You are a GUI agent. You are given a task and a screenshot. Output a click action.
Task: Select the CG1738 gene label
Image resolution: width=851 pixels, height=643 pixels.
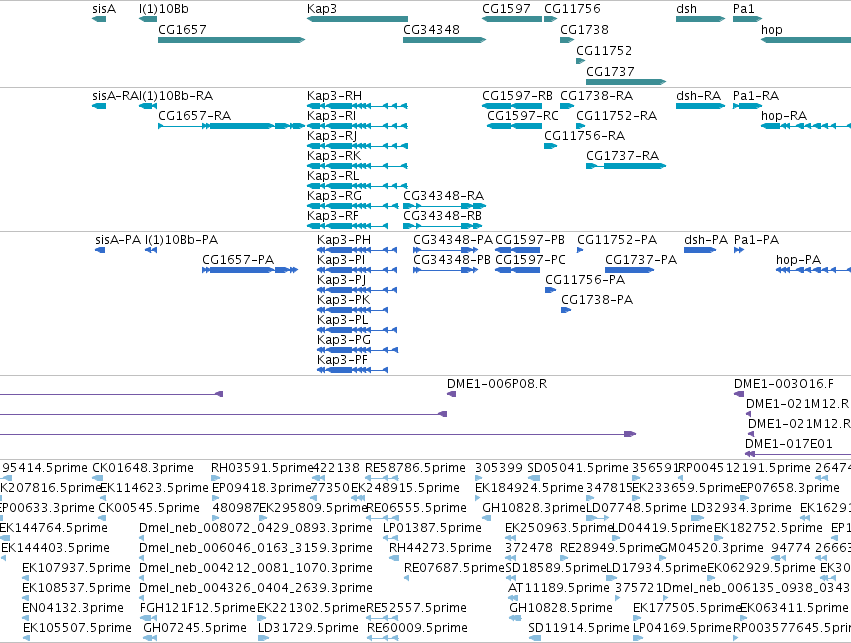[x=585, y=29]
